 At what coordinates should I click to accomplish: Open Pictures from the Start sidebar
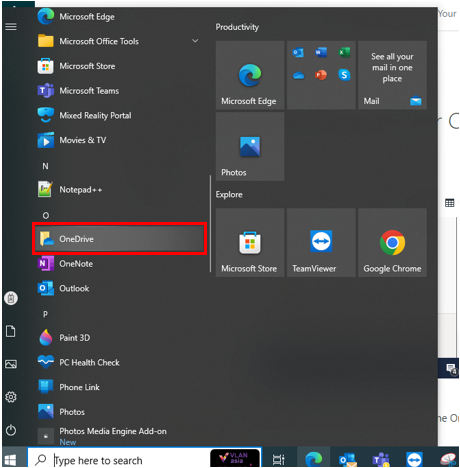11,364
